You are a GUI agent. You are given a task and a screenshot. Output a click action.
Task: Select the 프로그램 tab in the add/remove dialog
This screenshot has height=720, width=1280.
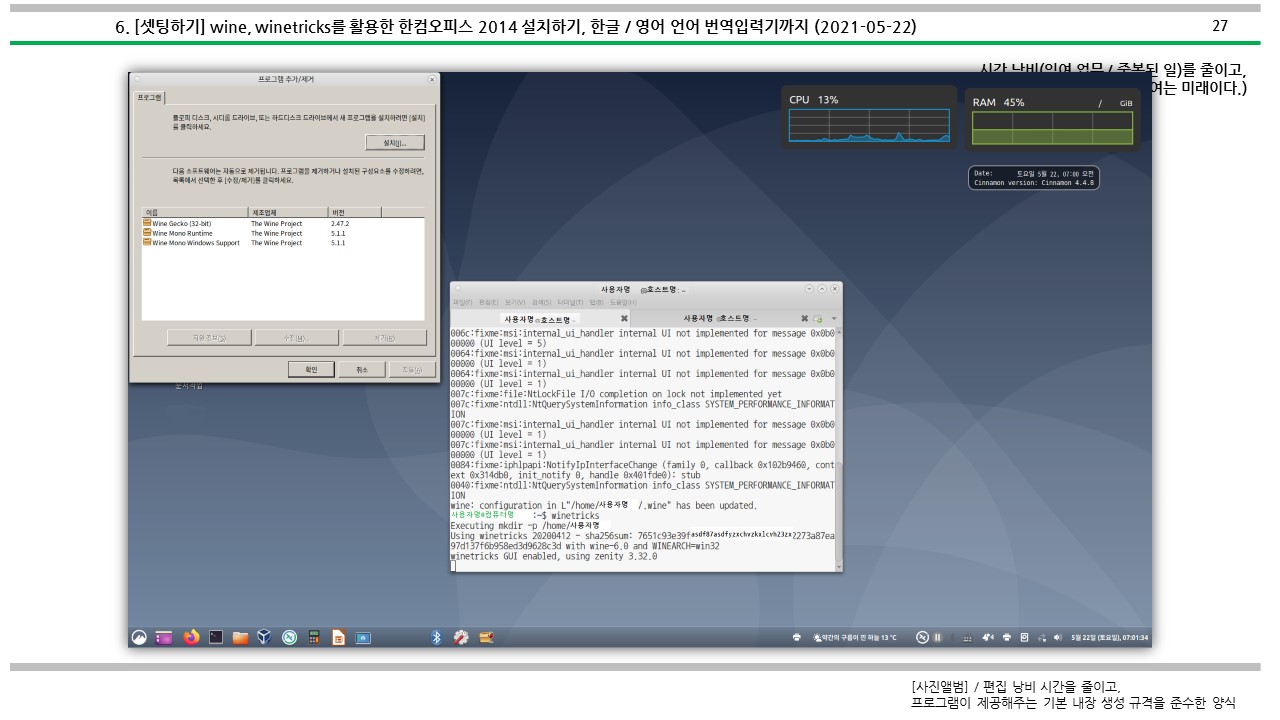149,98
